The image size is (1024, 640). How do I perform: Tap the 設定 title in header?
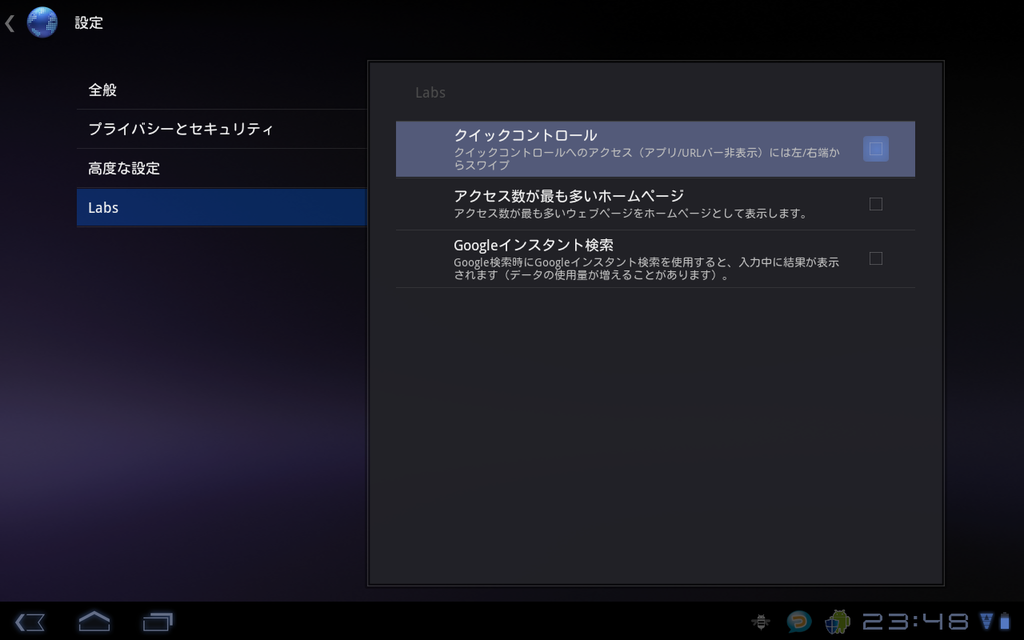pyautogui.click(x=89, y=23)
